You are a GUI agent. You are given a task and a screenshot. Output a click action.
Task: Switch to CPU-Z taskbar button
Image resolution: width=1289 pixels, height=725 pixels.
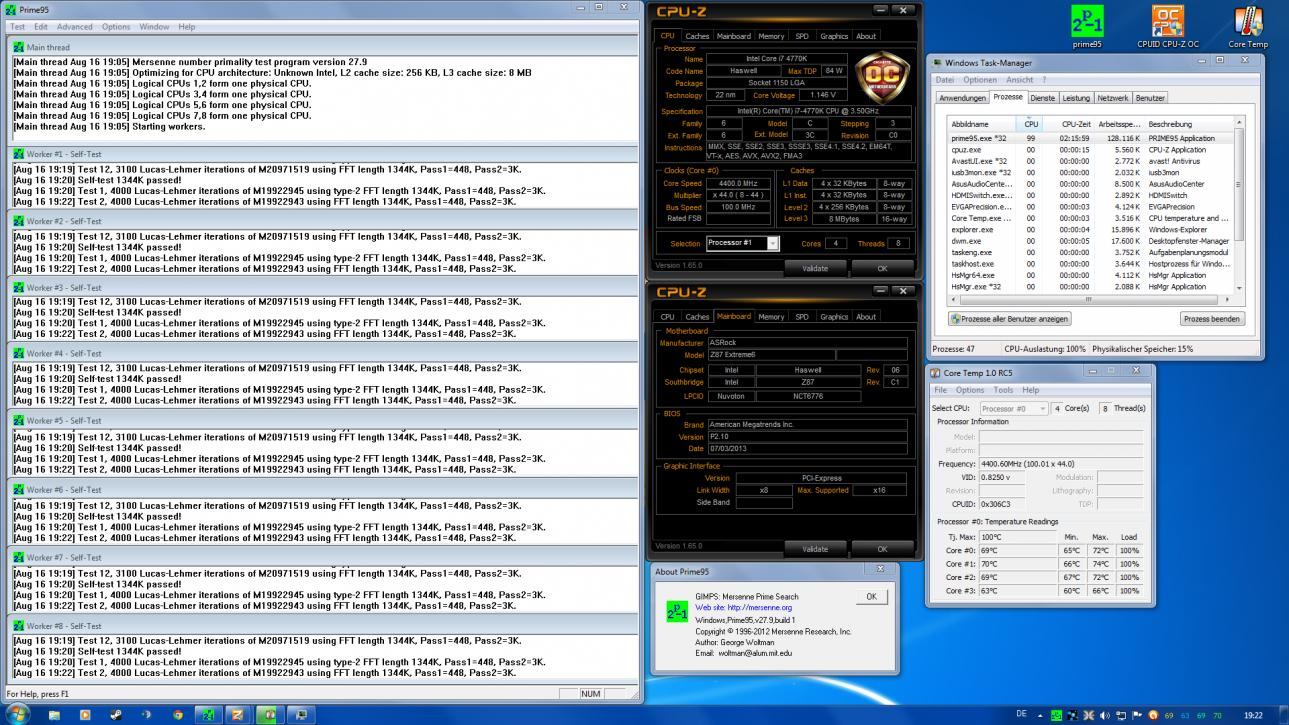239,715
